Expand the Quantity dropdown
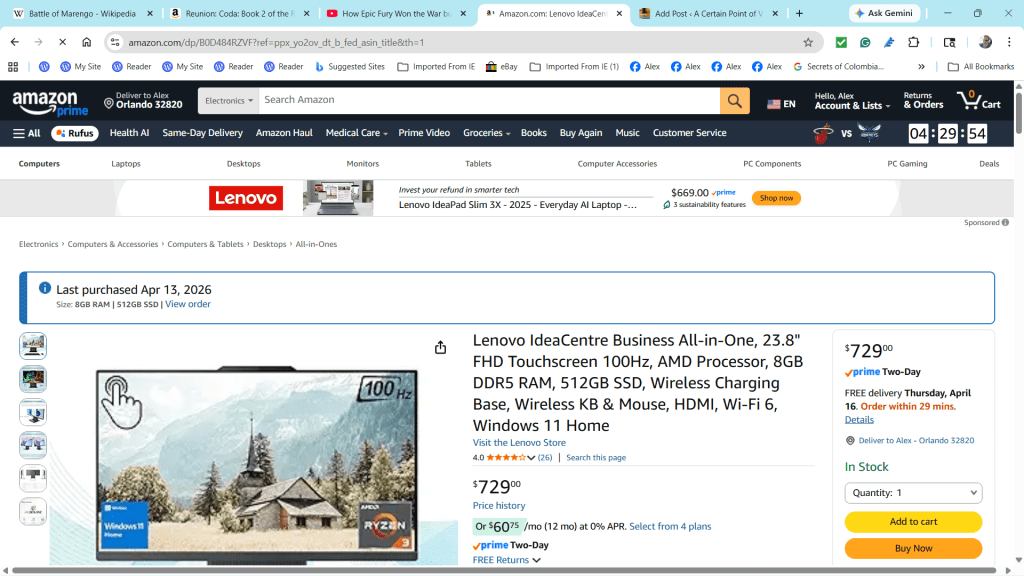 pos(913,493)
